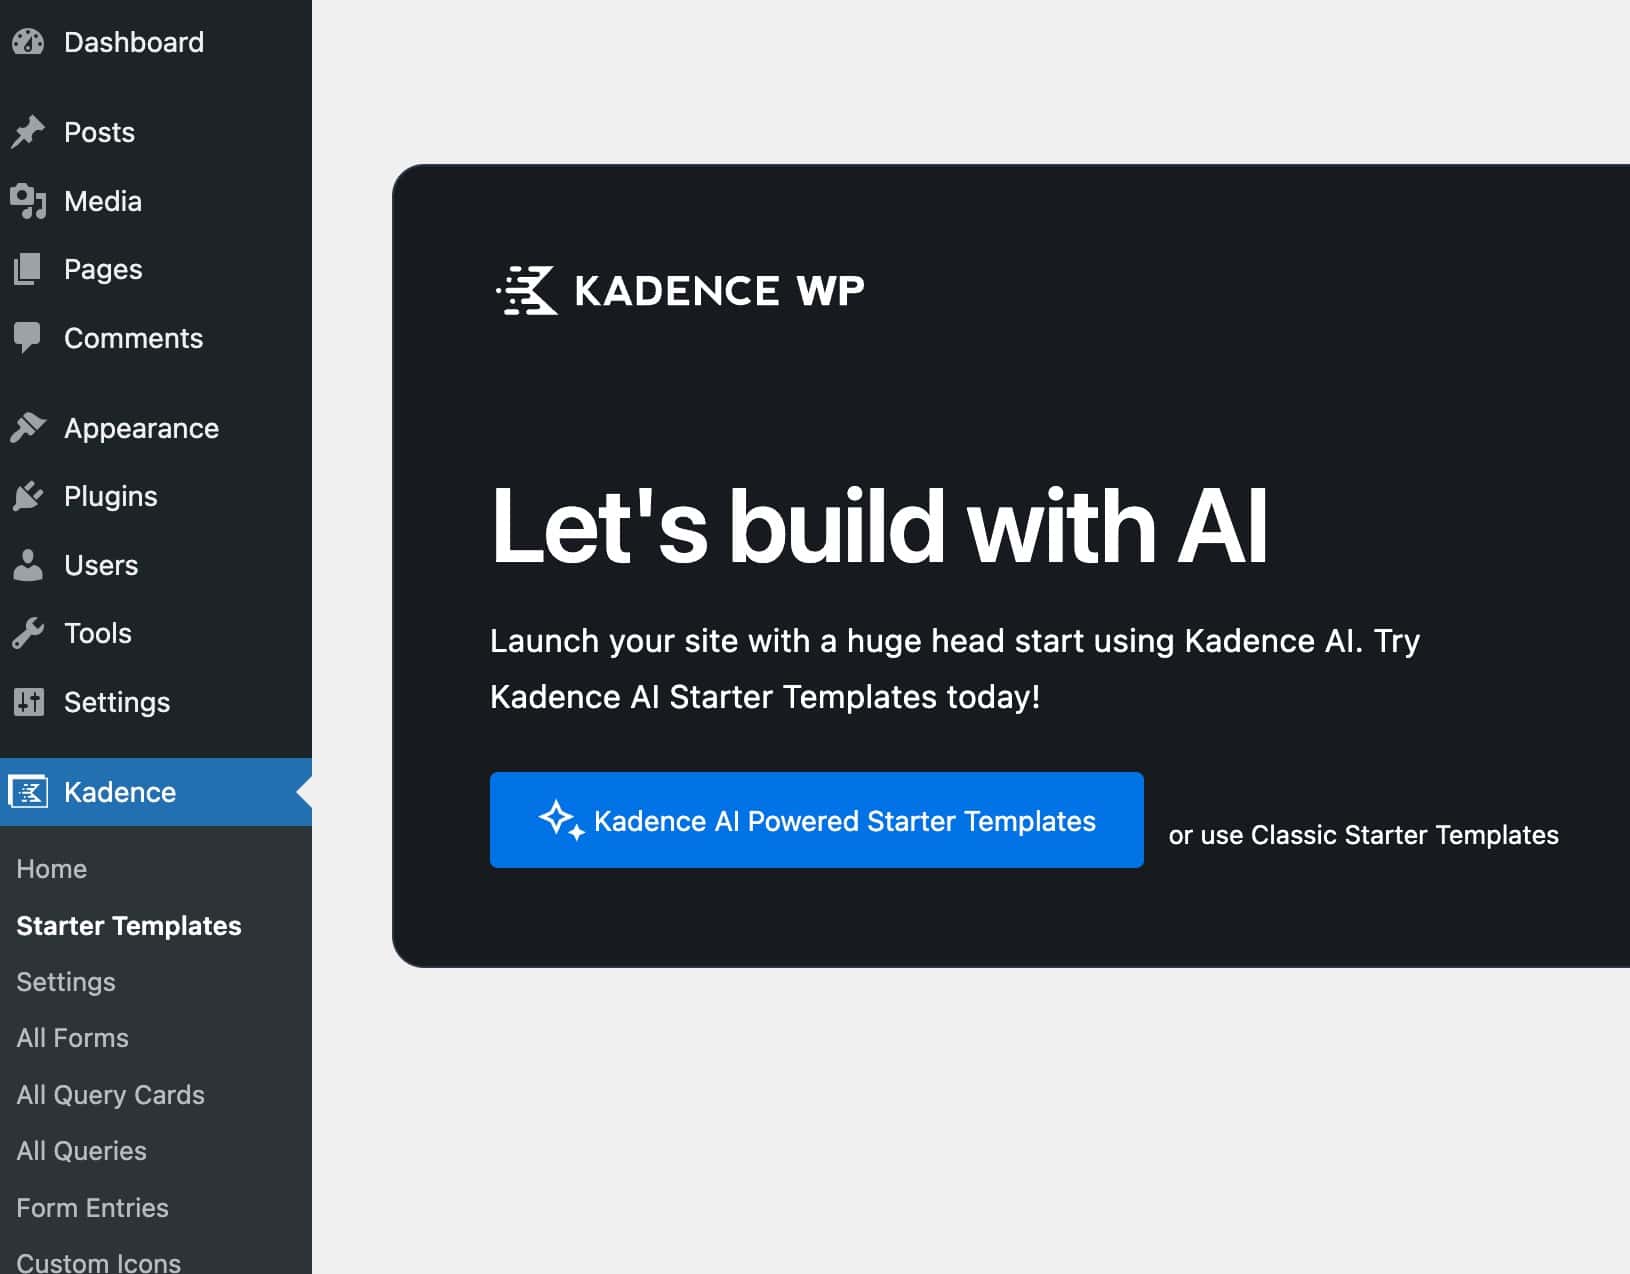Open the Users menu
This screenshot has width=1630, height=1274.
click(156, 565)
